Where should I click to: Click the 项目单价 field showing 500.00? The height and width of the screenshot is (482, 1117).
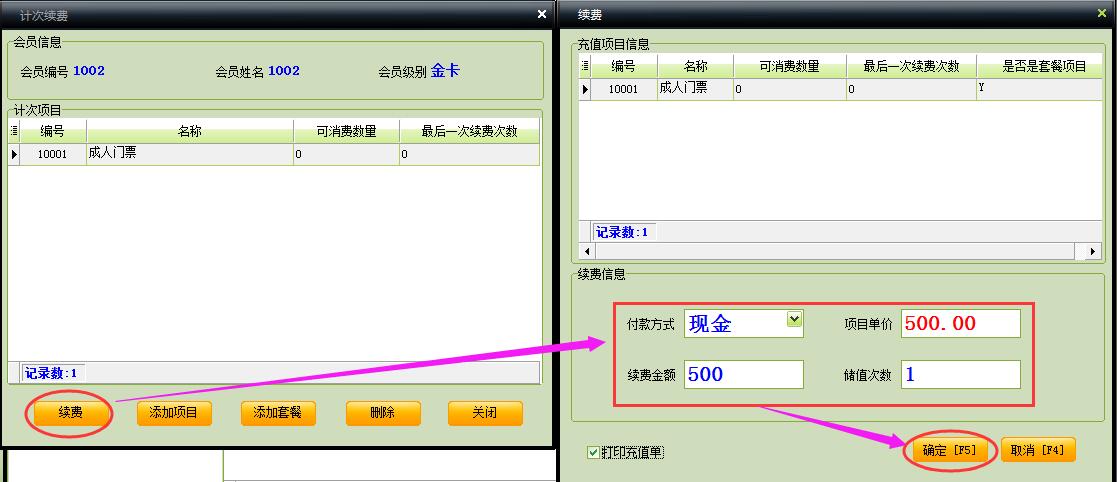tap(960, 324)
